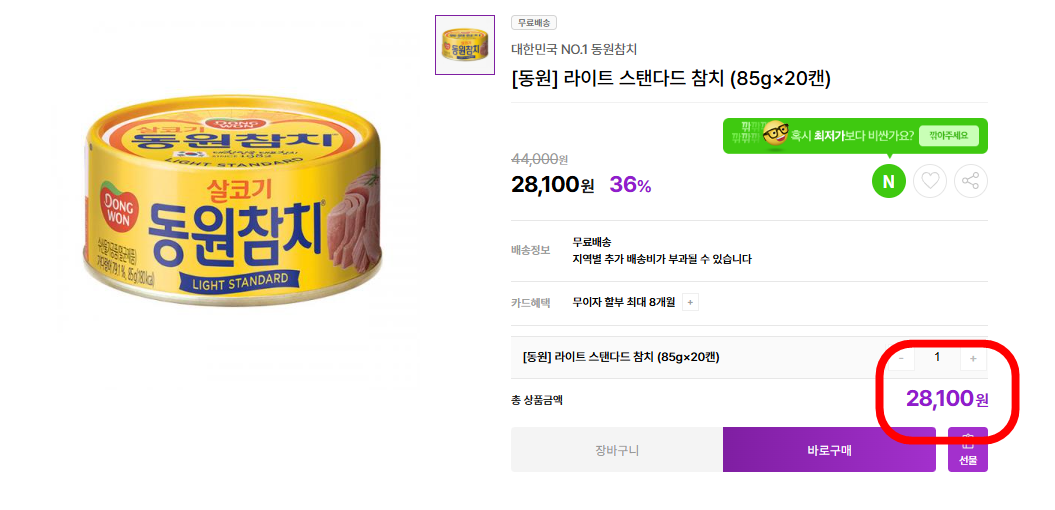The image size is (1055, 510).
Task: Click the share icon
Action: 971,181
